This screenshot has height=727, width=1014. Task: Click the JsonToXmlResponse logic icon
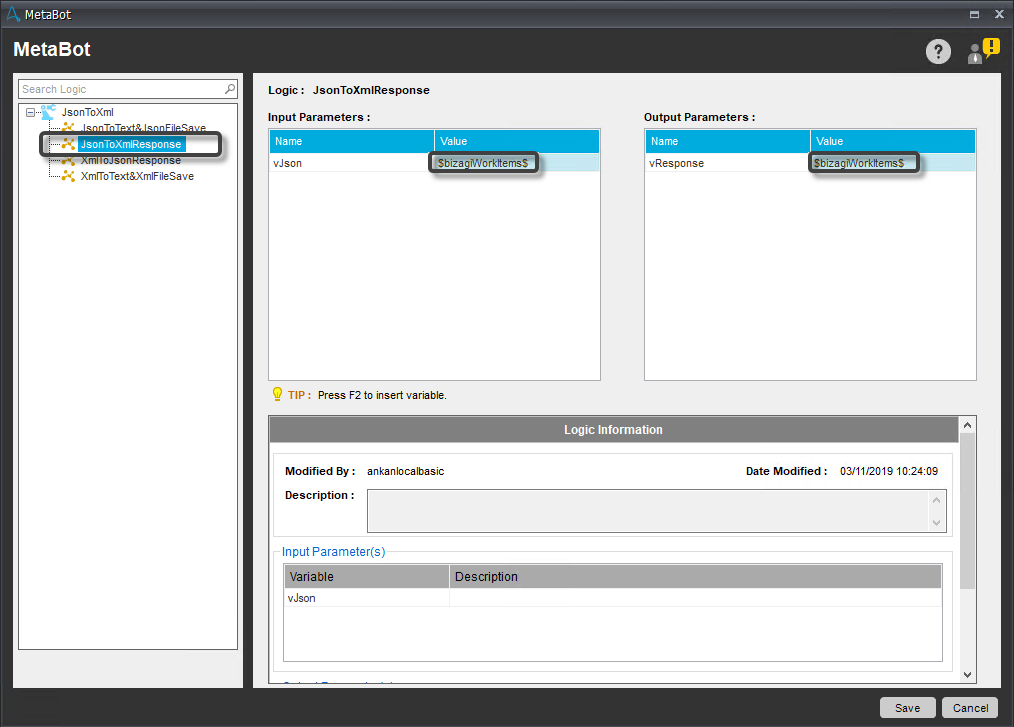pos(68,144)
